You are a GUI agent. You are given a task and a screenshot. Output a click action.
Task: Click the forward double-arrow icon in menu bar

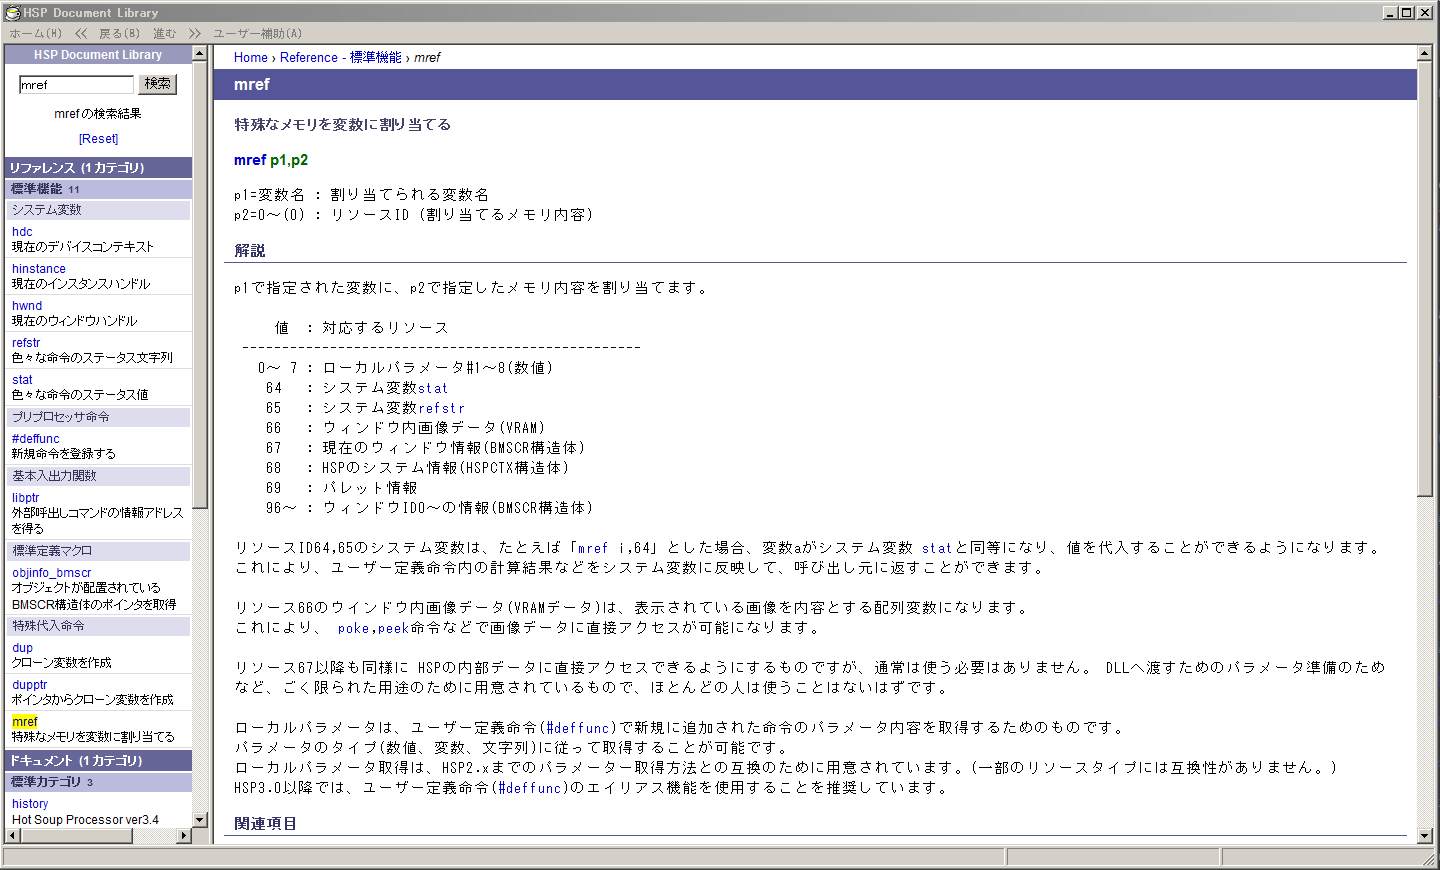[x=195, y=34]
